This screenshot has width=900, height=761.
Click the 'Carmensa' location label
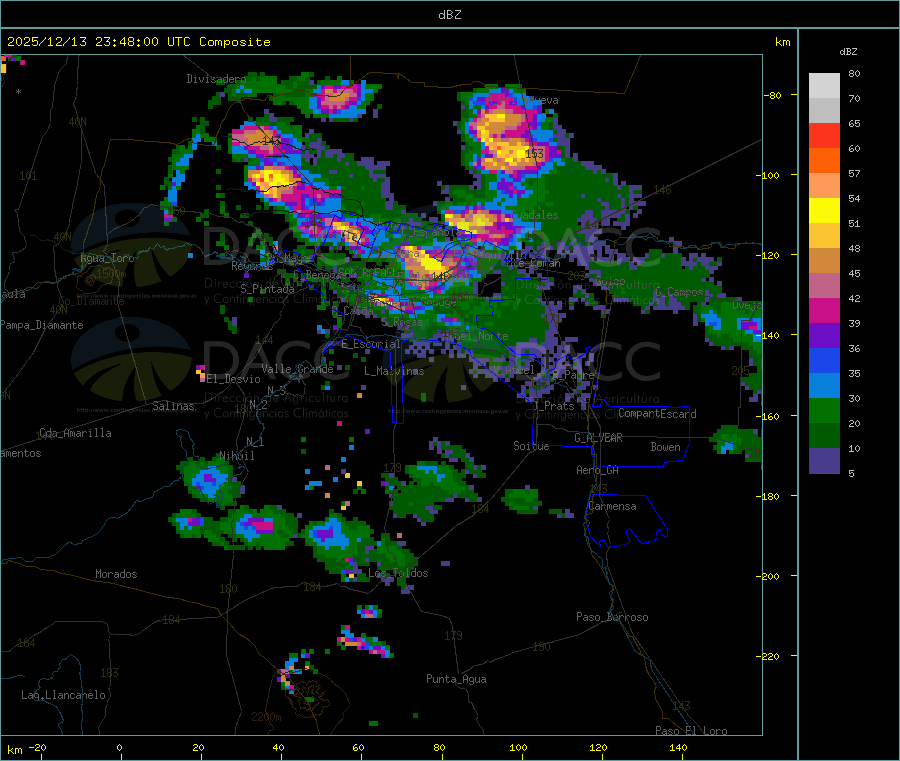[x=612, y=506]
